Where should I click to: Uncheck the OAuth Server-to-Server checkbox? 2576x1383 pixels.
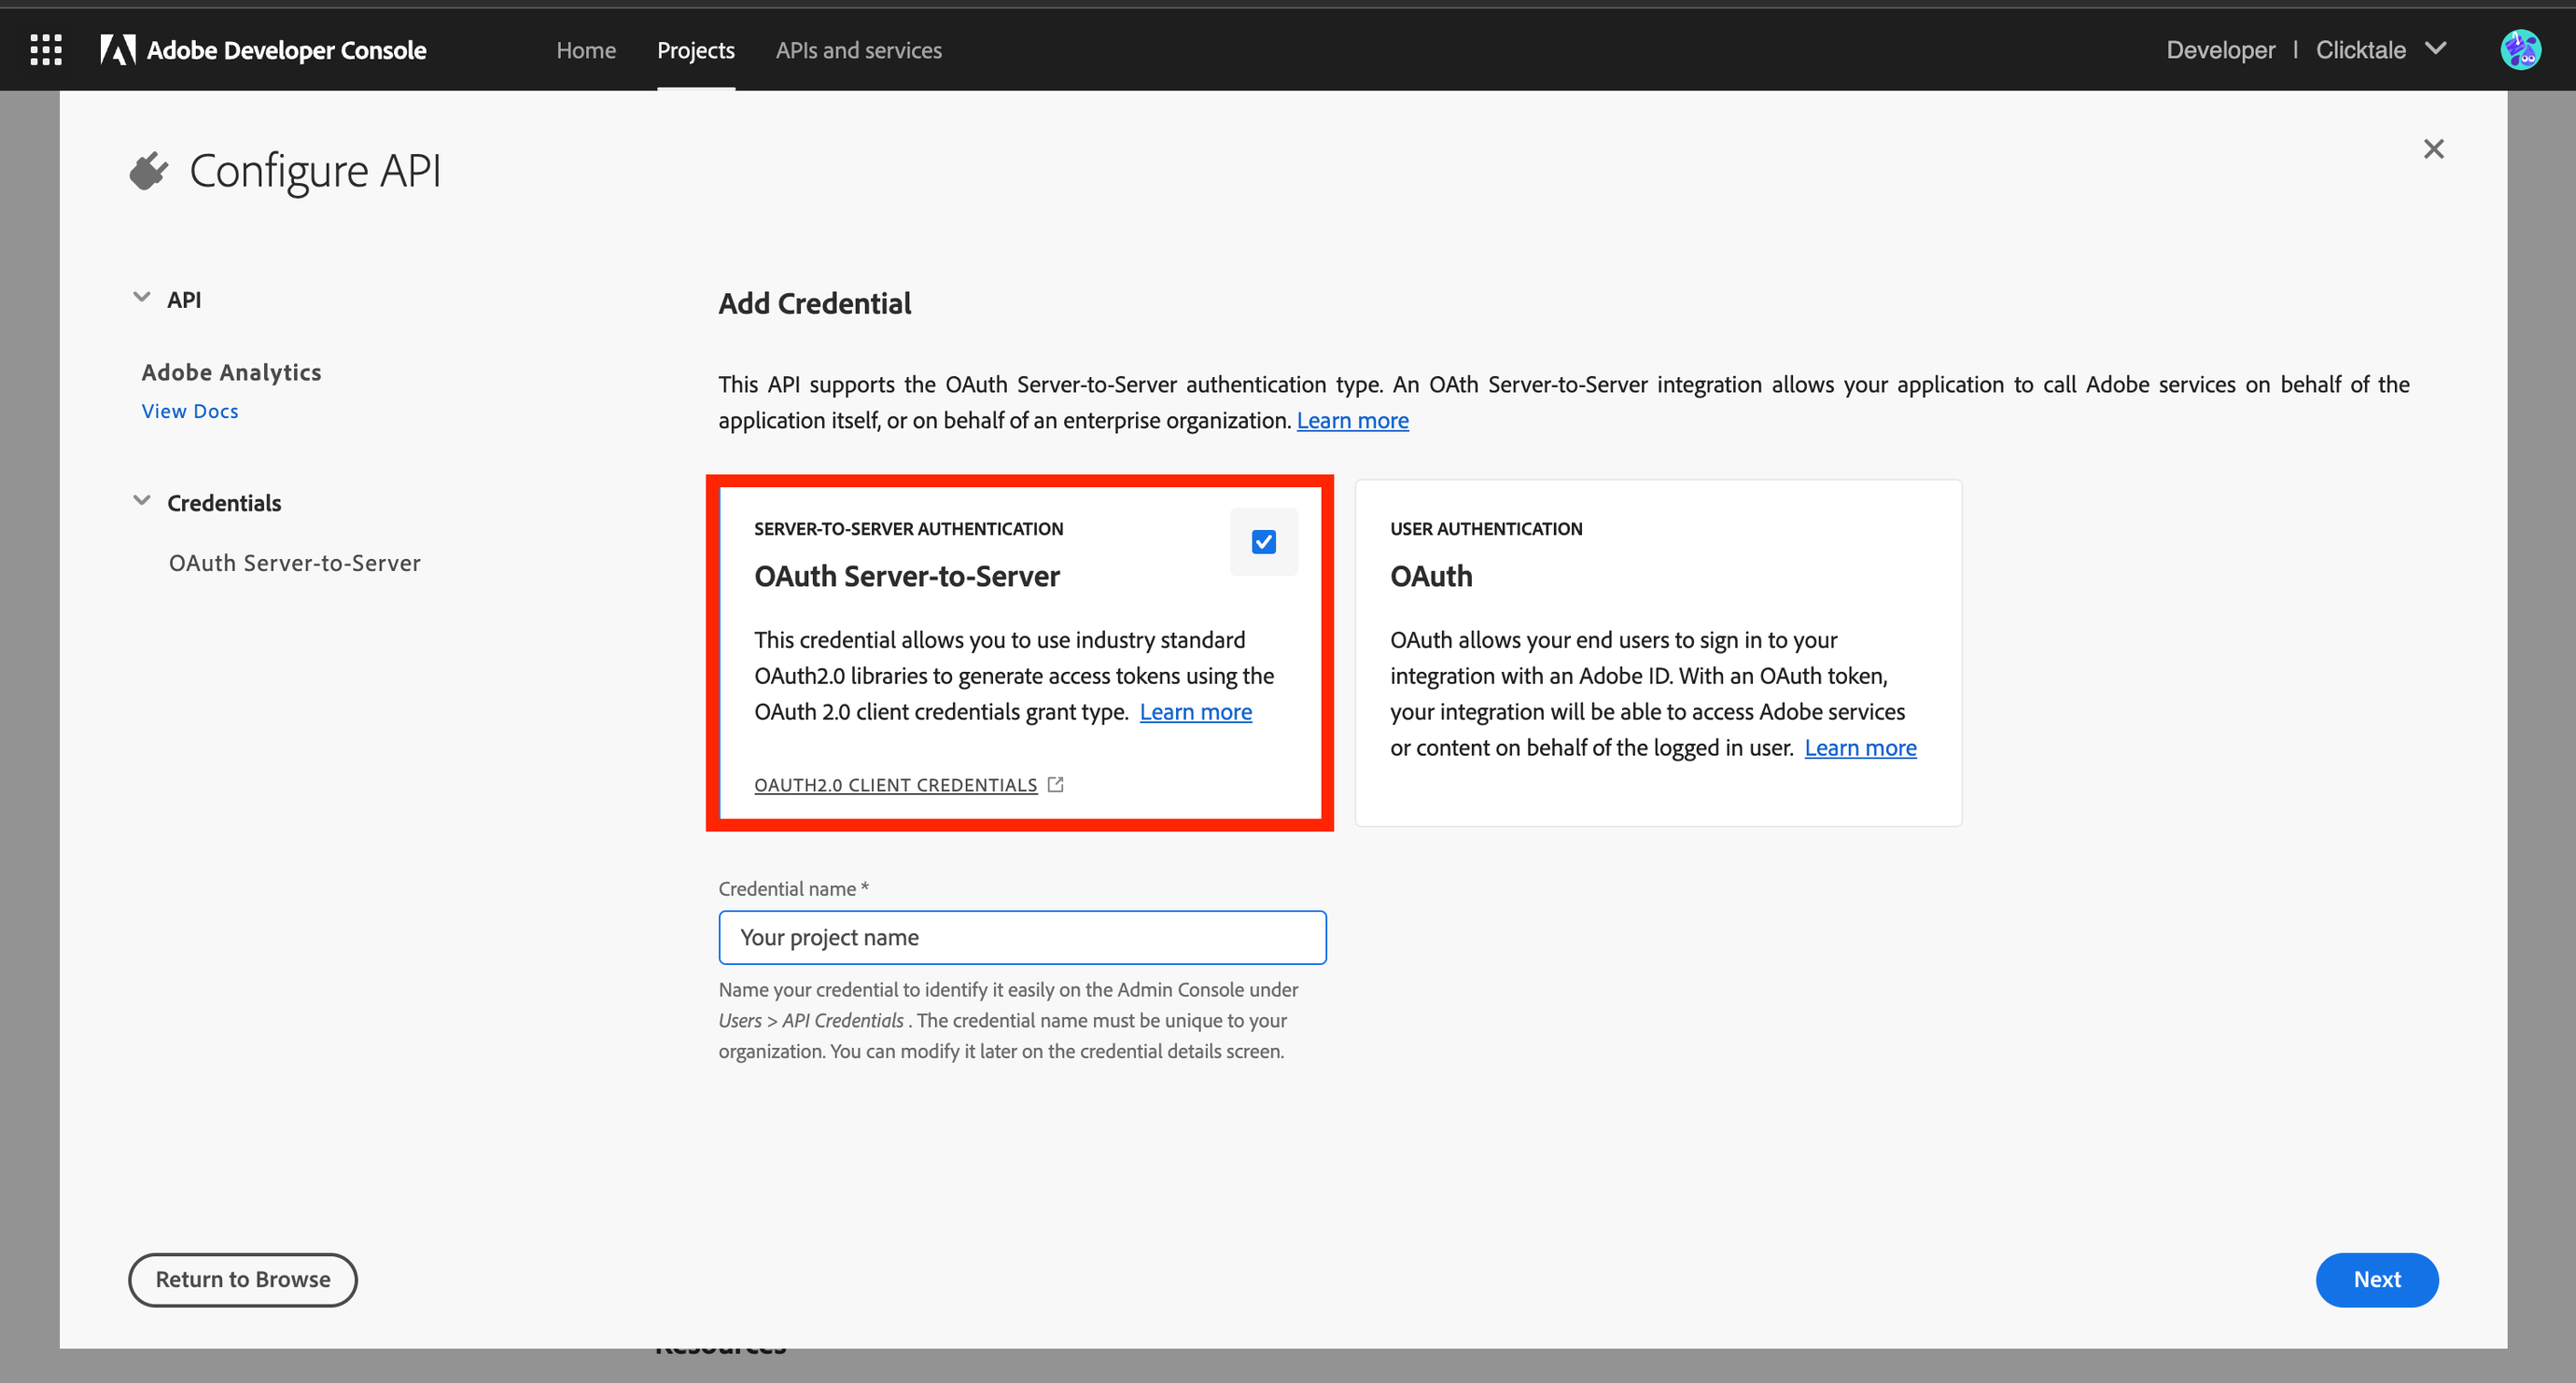[1263, 542]
